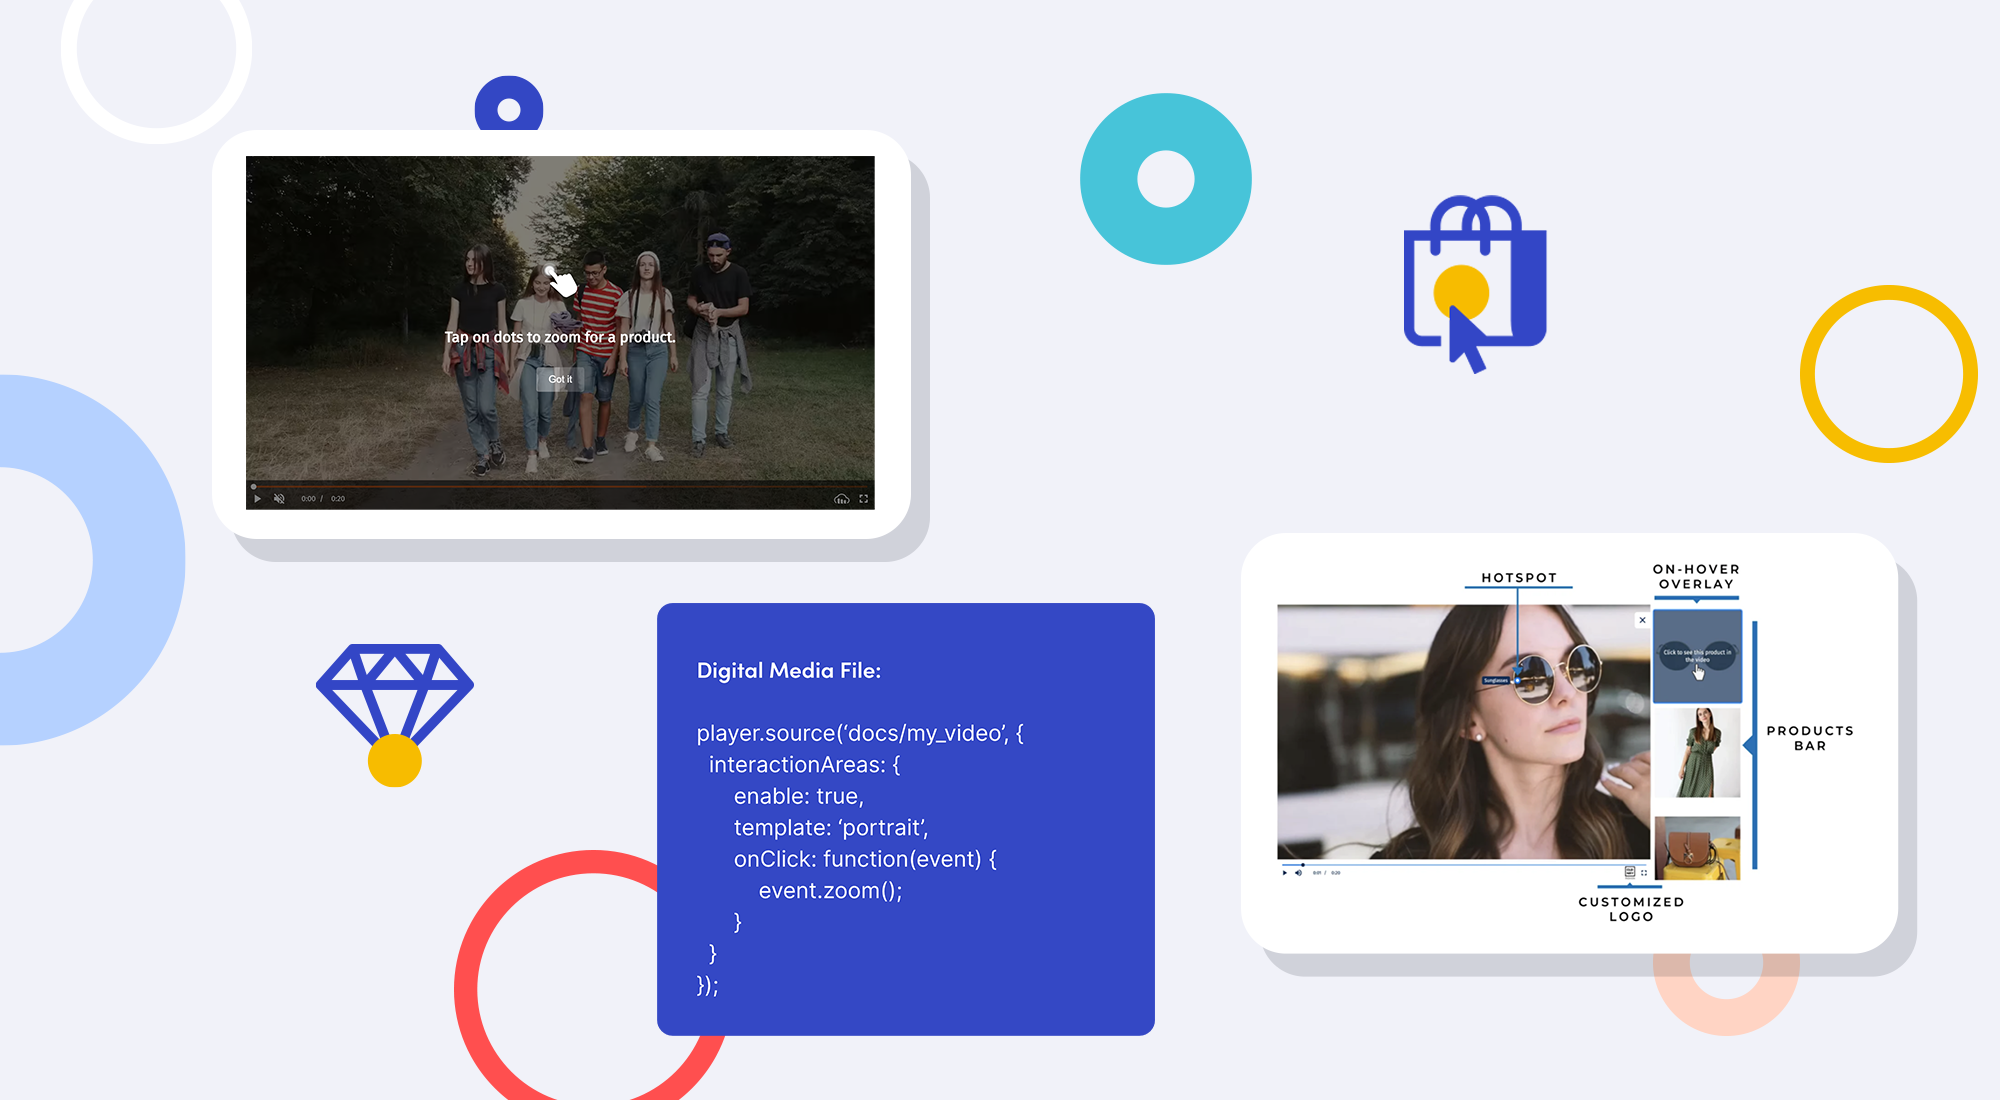The height and width of the screenshot is (1100, 2000).
Task: Click the playhead dot on the sunglasses video seek bar
Action: click(x=1303, y=864)
